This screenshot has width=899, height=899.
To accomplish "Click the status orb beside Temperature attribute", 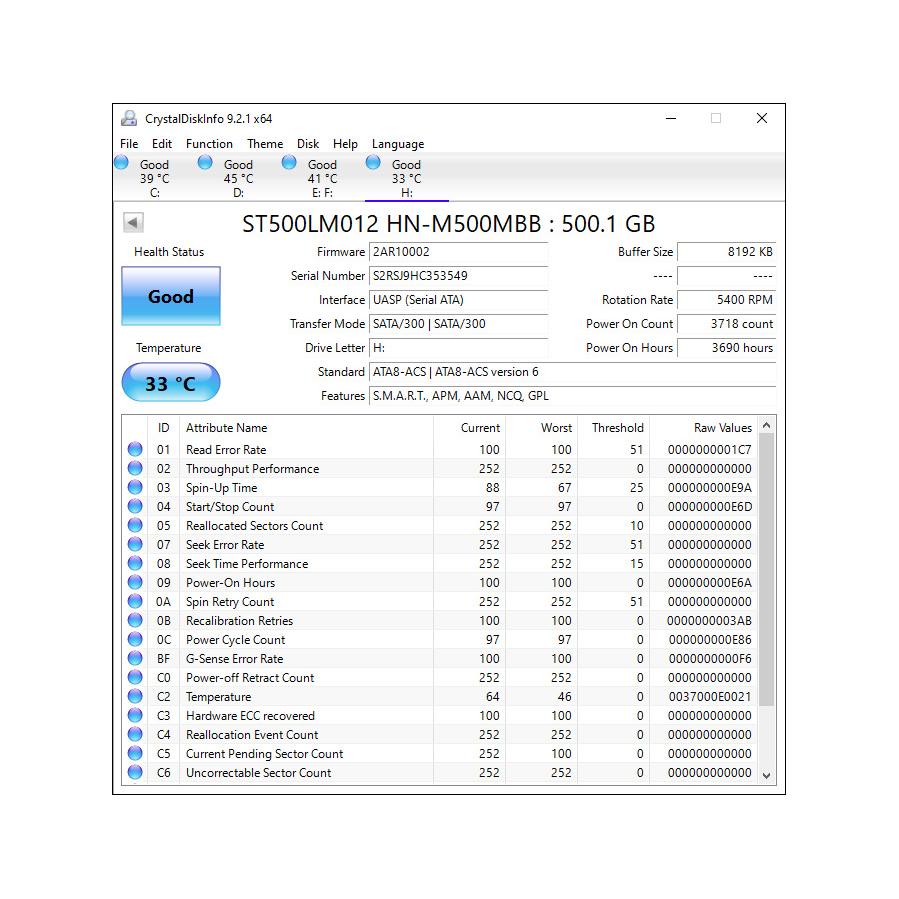I will point(135,697).
